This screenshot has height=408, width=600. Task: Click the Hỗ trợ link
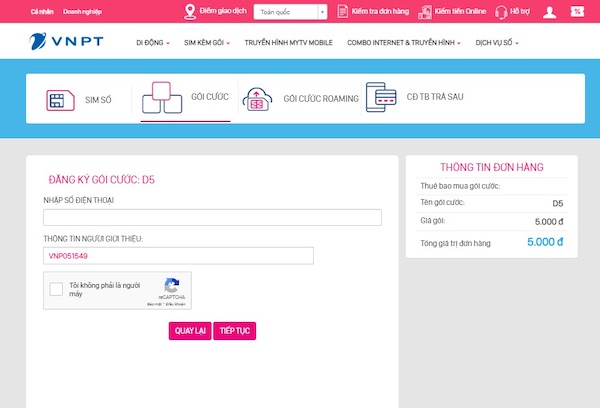(520, 11)
